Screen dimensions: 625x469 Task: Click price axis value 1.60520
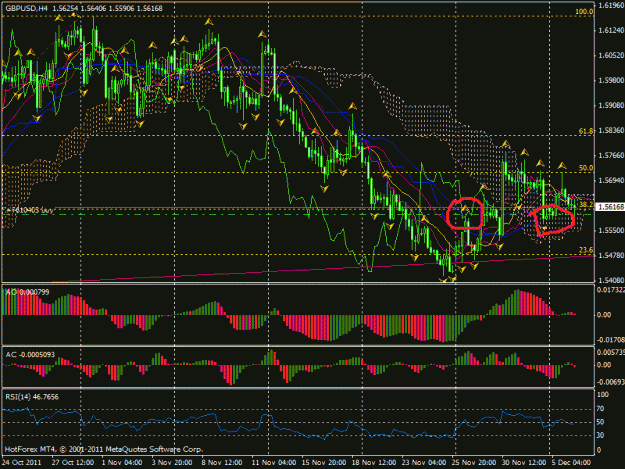click(x=611, y=55)
